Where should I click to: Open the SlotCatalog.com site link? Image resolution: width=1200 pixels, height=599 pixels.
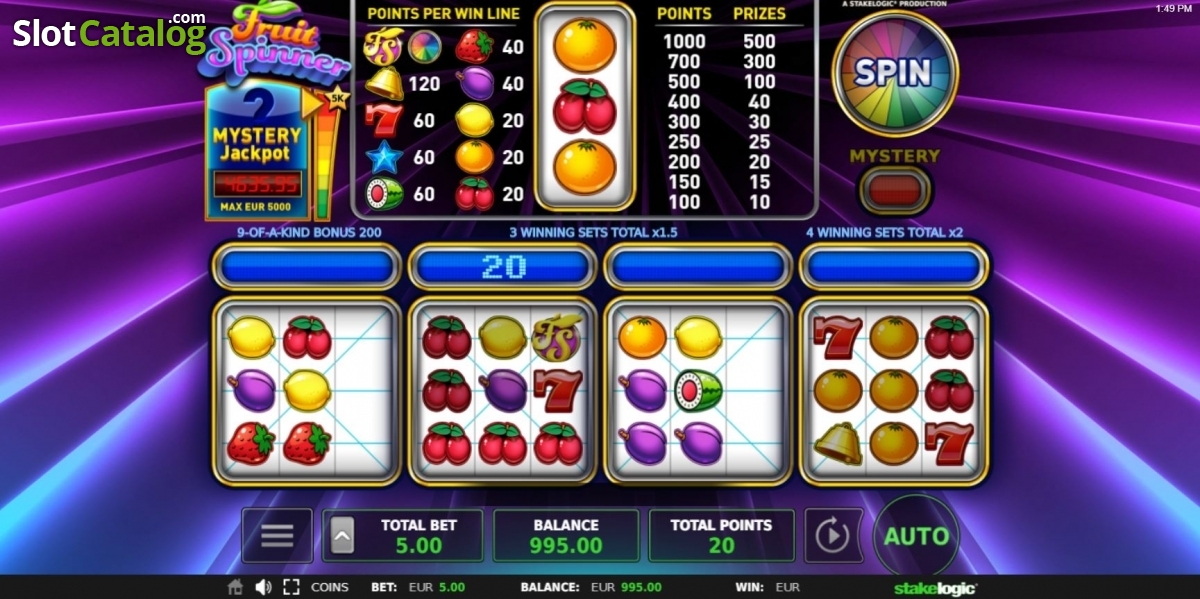(109, 33)
